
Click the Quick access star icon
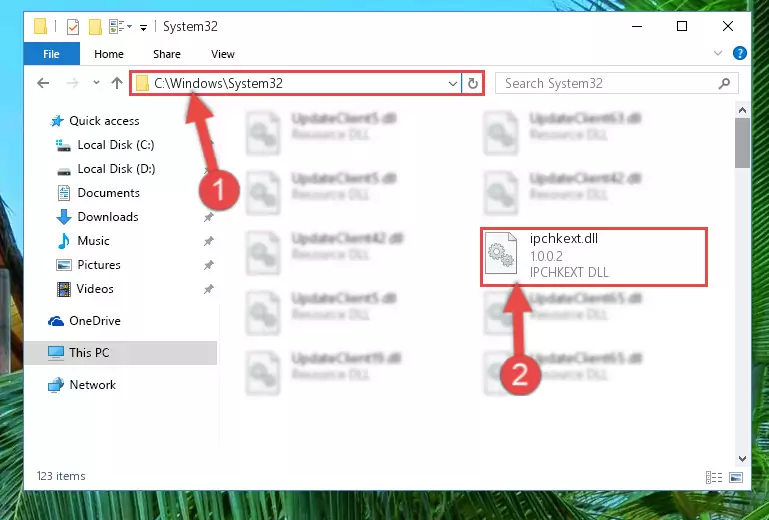pyautogui.click(x=57, y=121)
